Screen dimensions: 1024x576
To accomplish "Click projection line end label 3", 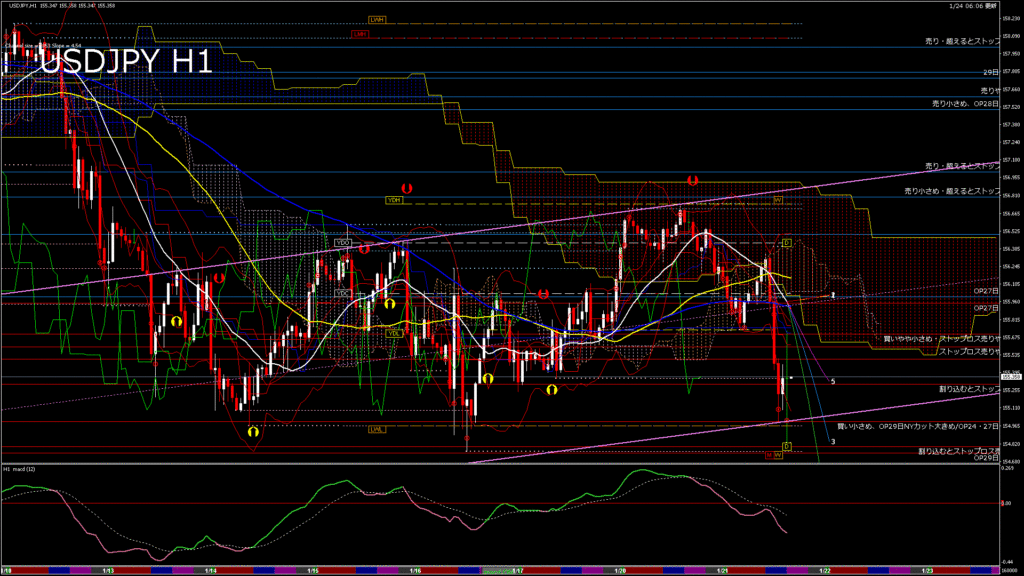I will [x=833, y=442].
